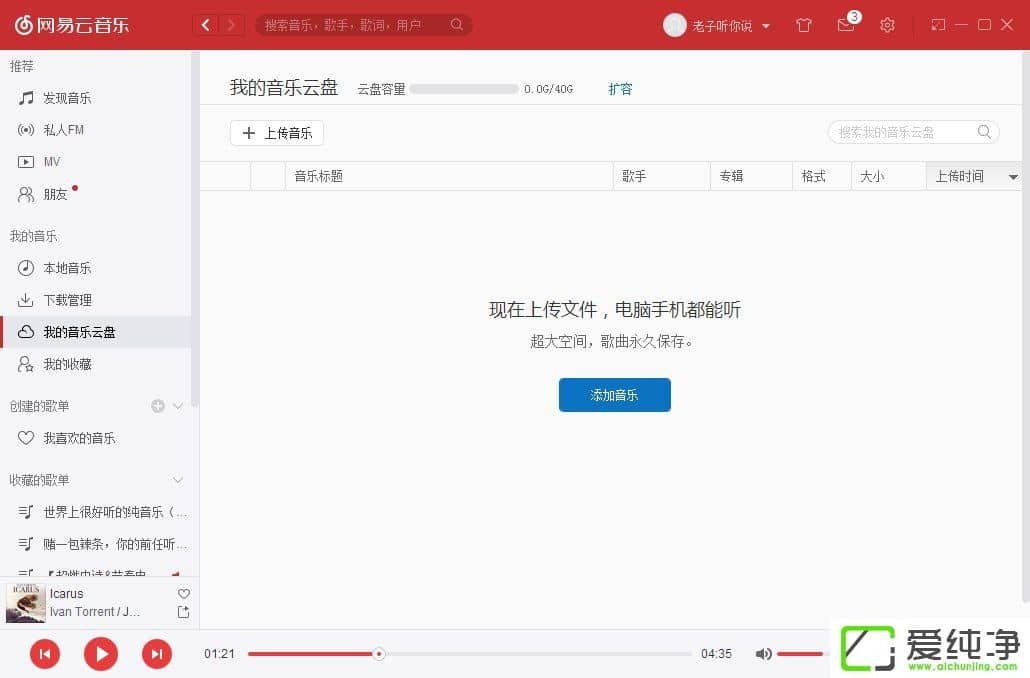Mute the volume speaker icon

[x=763, y=654]
